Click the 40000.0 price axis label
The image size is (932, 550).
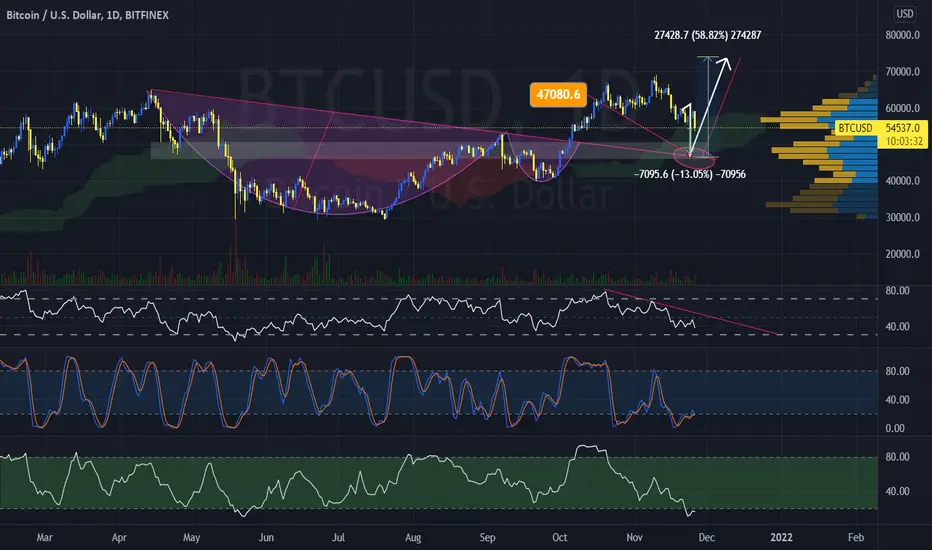[x=902, y=181]
